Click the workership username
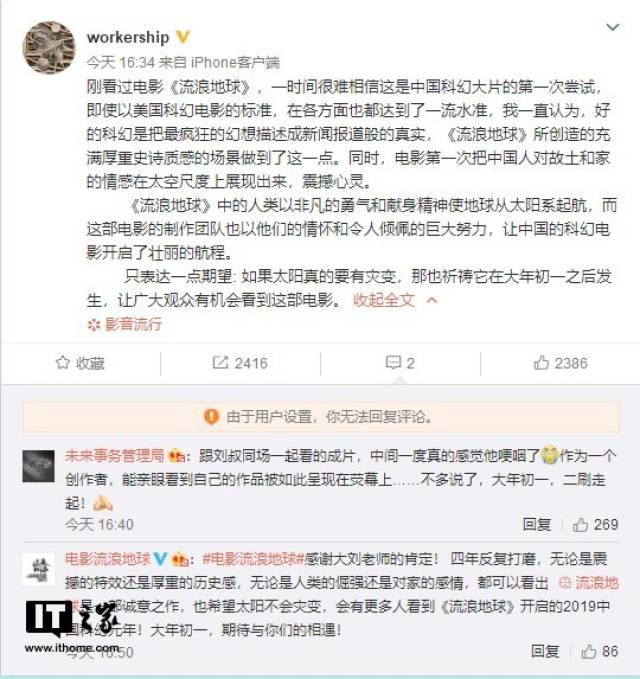The width and height of the screenshot is (640, 679). tap(128, 37)
